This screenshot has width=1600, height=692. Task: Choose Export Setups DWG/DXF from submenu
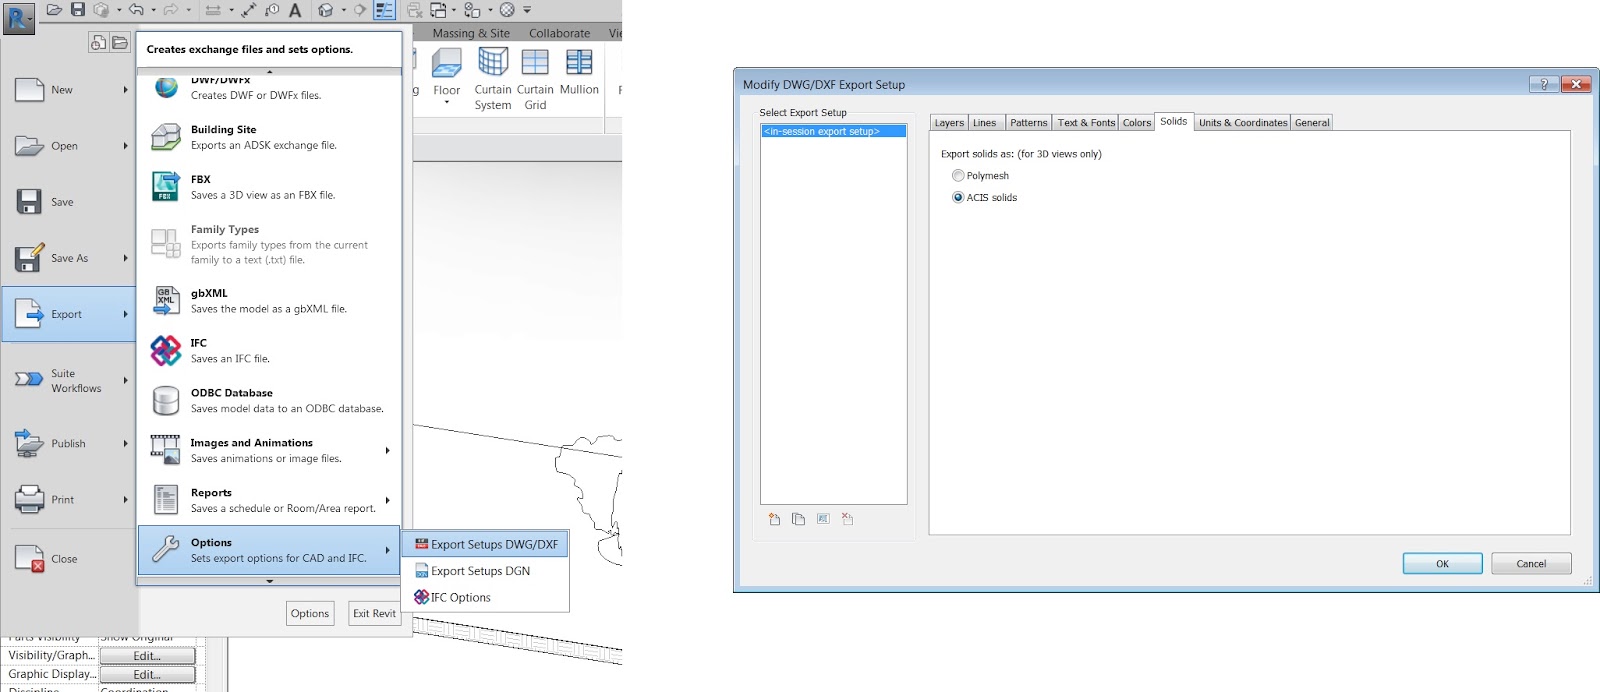tap(486, 544)
